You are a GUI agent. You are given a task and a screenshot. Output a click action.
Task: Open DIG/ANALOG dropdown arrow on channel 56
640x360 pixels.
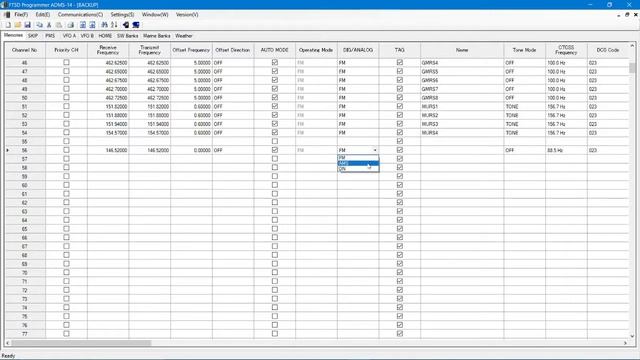coord(375,150)
